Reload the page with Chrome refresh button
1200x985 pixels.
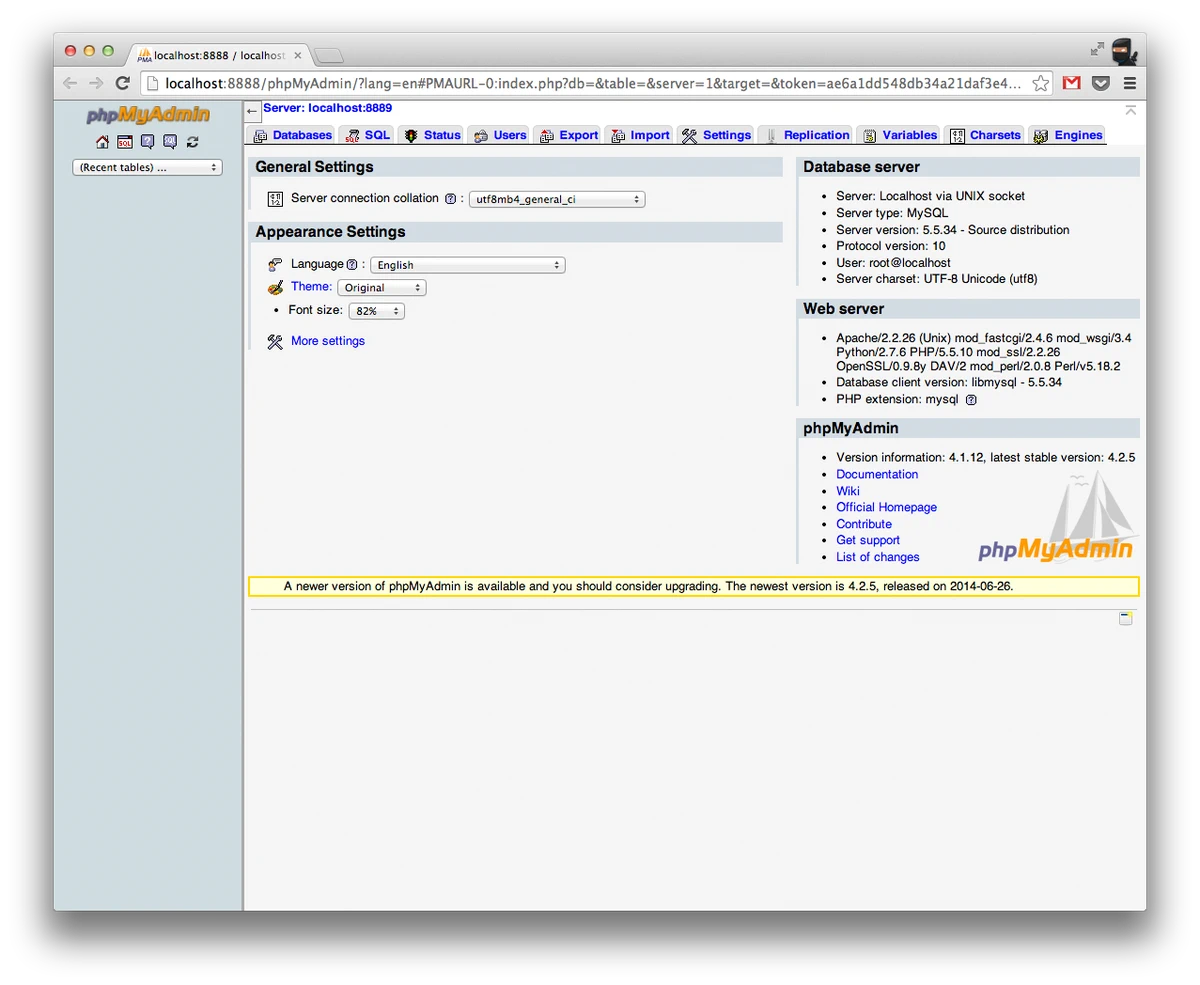pyautogui.click(x=123, y=83)
